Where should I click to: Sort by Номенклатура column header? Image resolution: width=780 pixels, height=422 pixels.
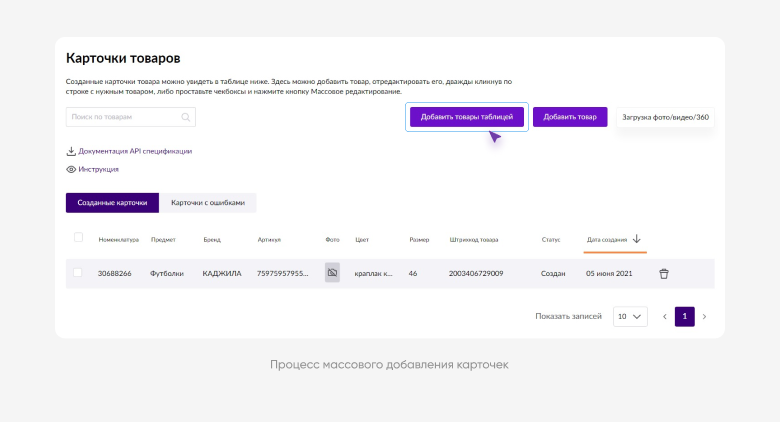click(118, 240)
